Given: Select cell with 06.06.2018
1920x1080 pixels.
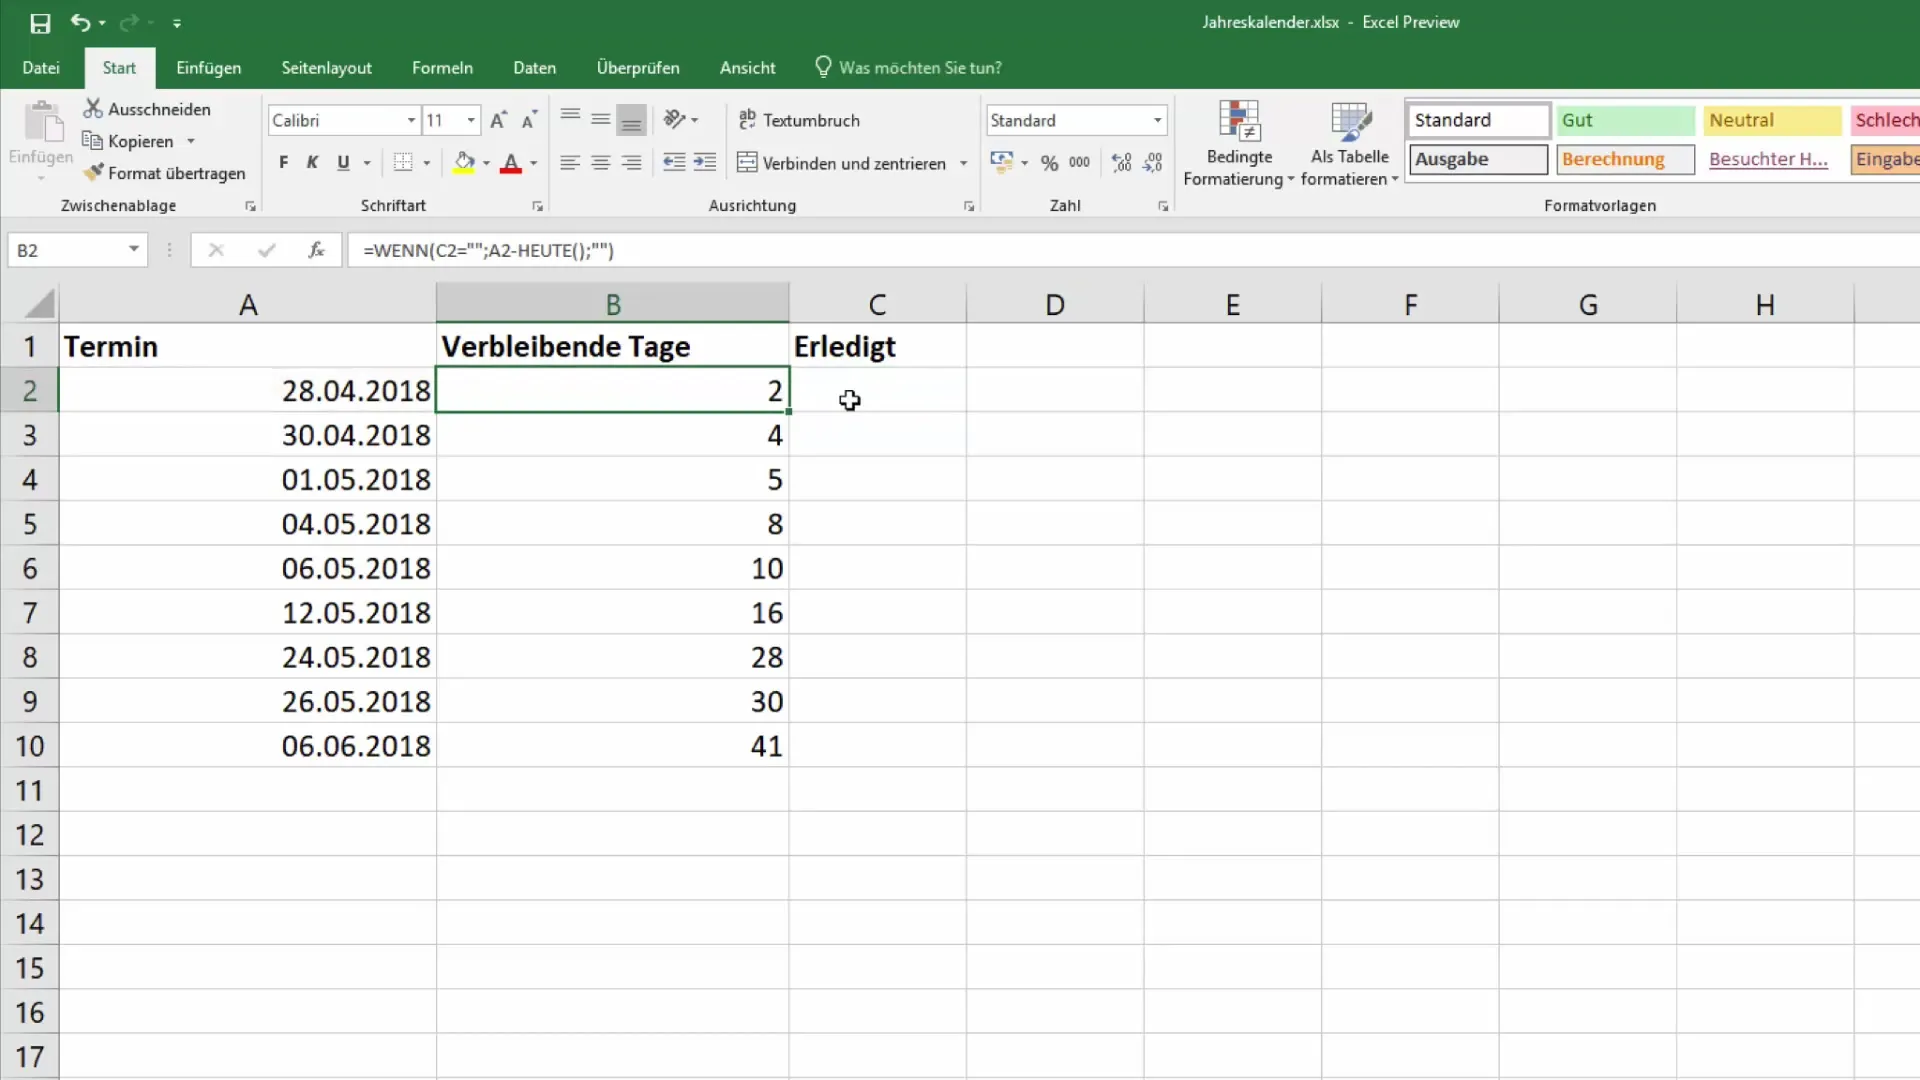Looking at the screenshot, I should point(247,746).
